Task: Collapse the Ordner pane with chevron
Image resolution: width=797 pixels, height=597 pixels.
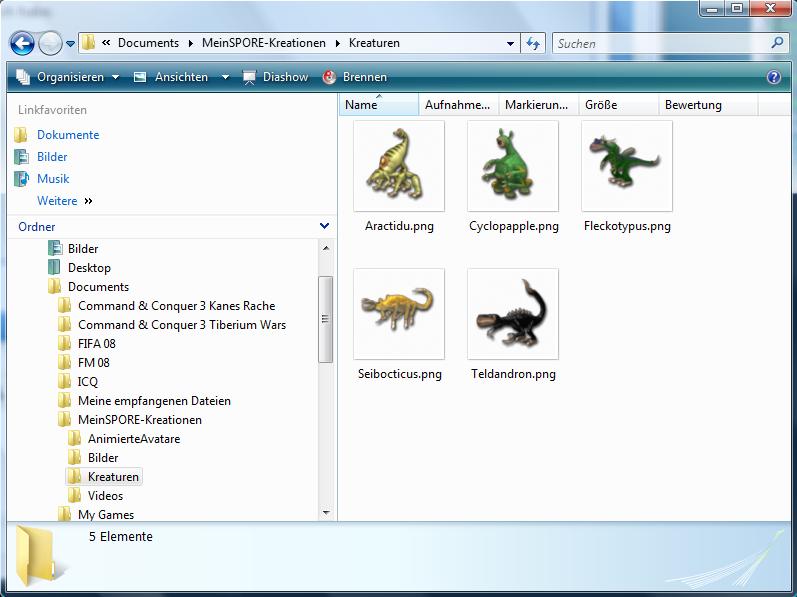Action: [324, 226]
